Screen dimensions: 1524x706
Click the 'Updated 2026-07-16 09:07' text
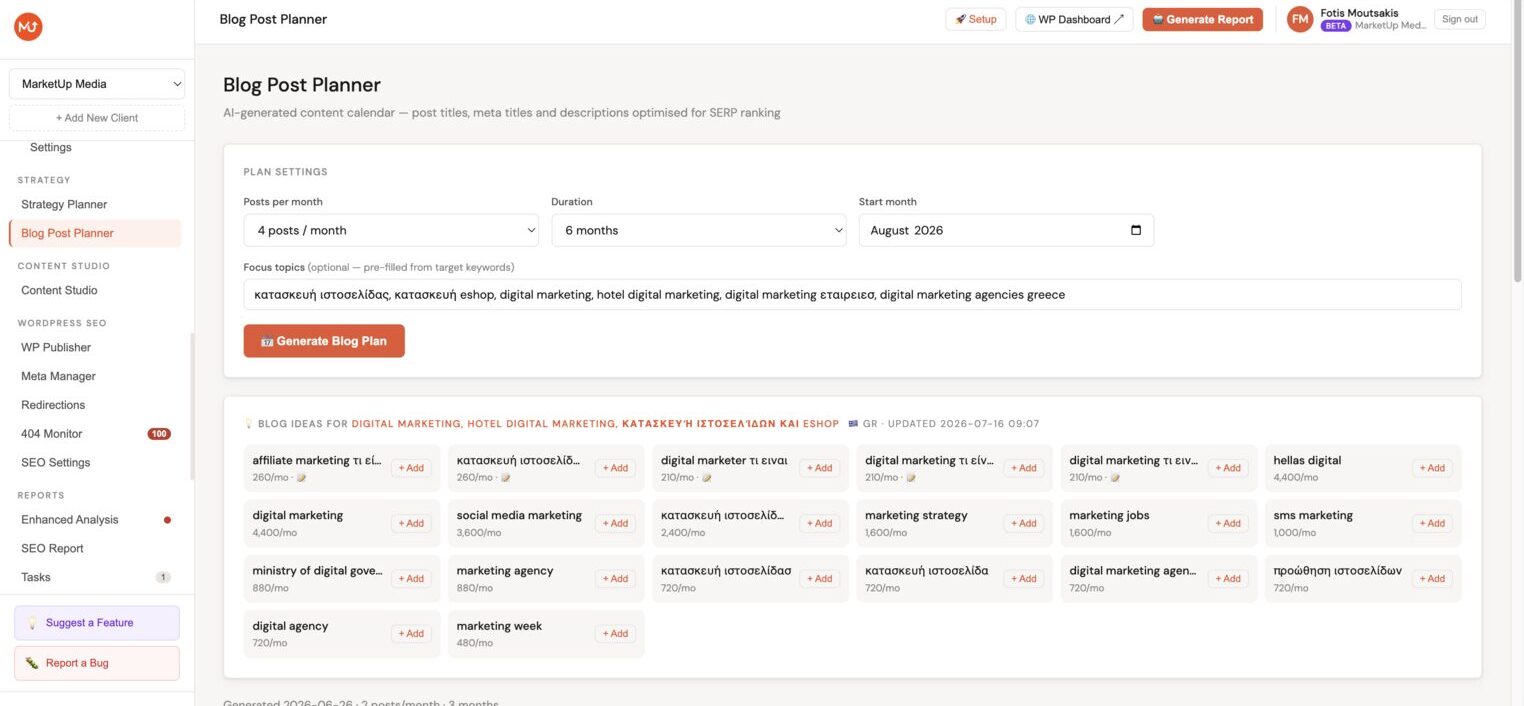coord(964,424)
